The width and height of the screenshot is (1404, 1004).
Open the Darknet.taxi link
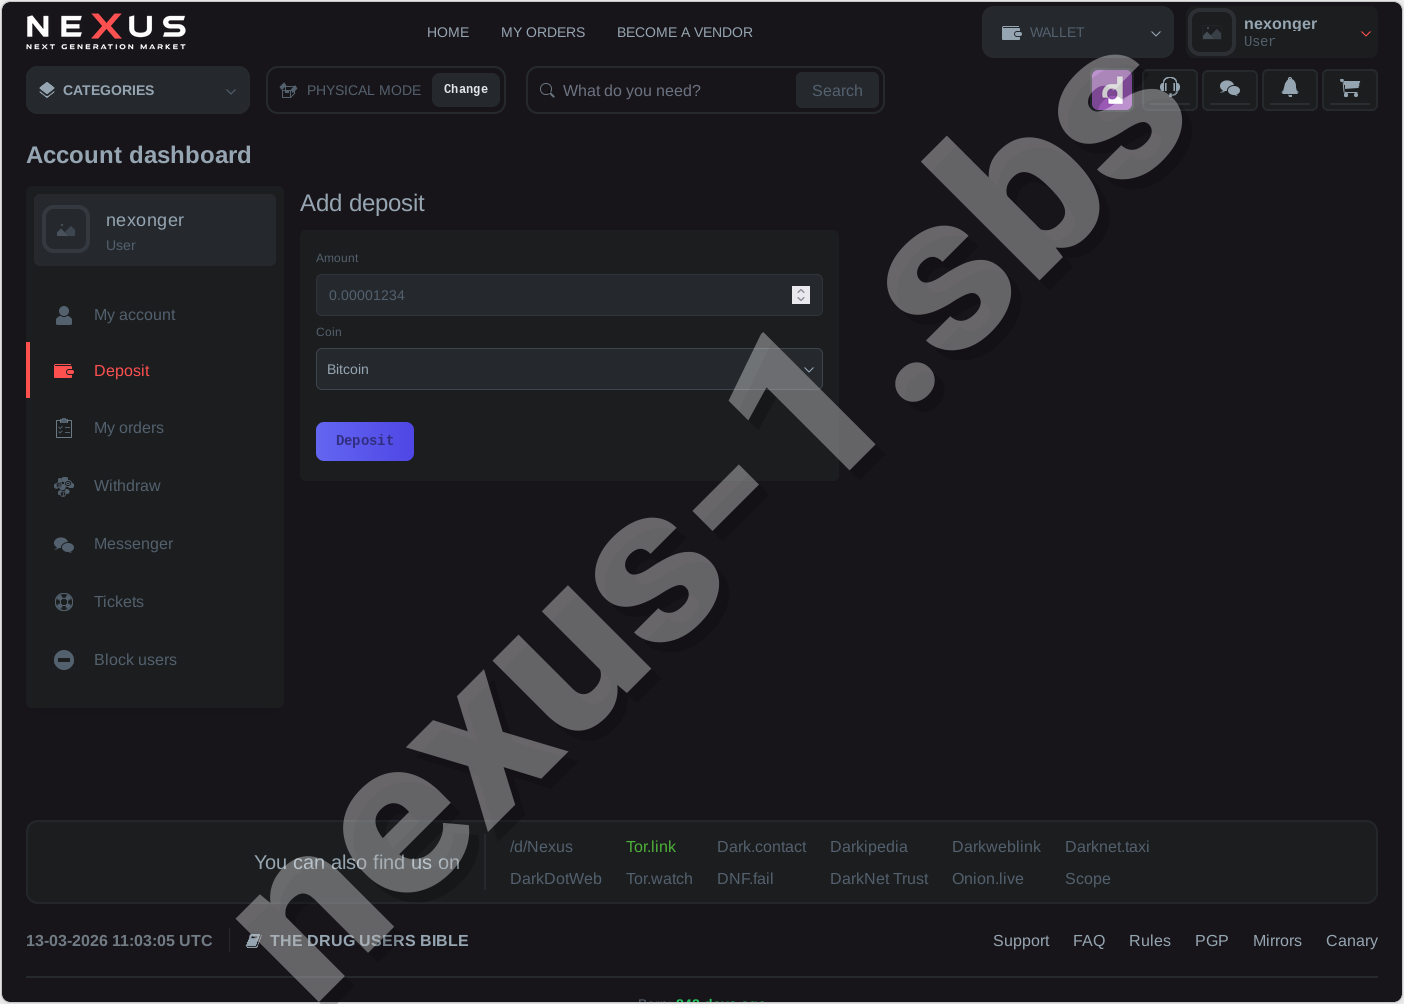pyautogui.click(x=1107, y=847)
